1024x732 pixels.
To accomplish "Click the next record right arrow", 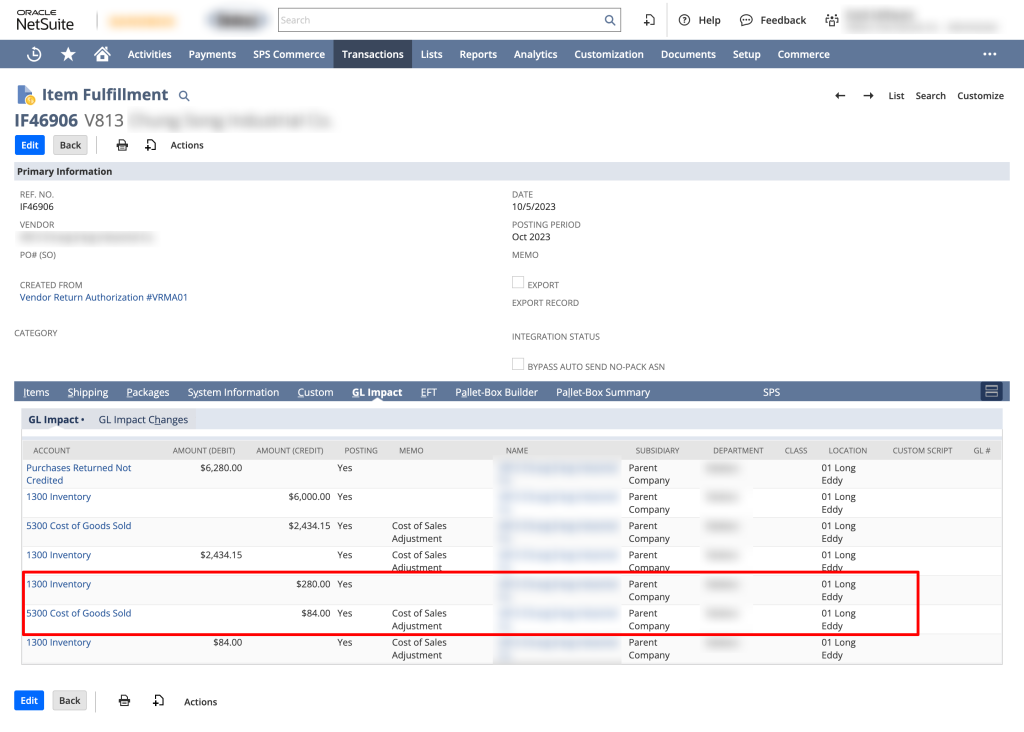I will coord(868,96).
